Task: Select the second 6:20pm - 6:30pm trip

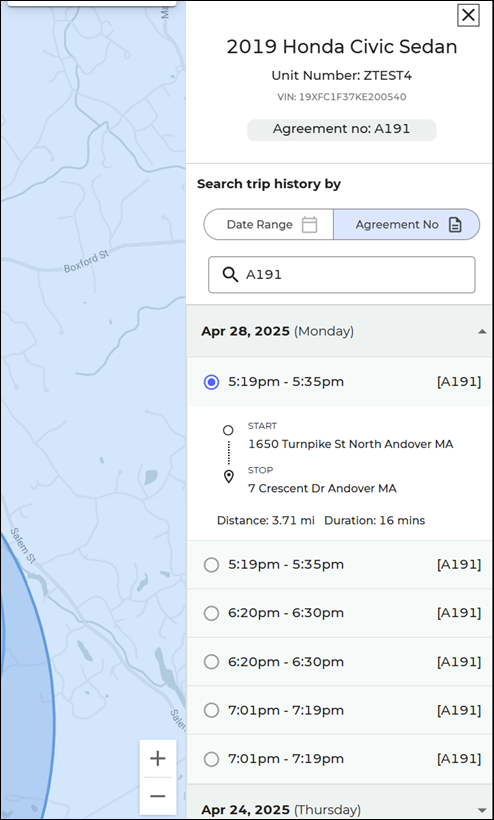Action: [x=339, y=662]
